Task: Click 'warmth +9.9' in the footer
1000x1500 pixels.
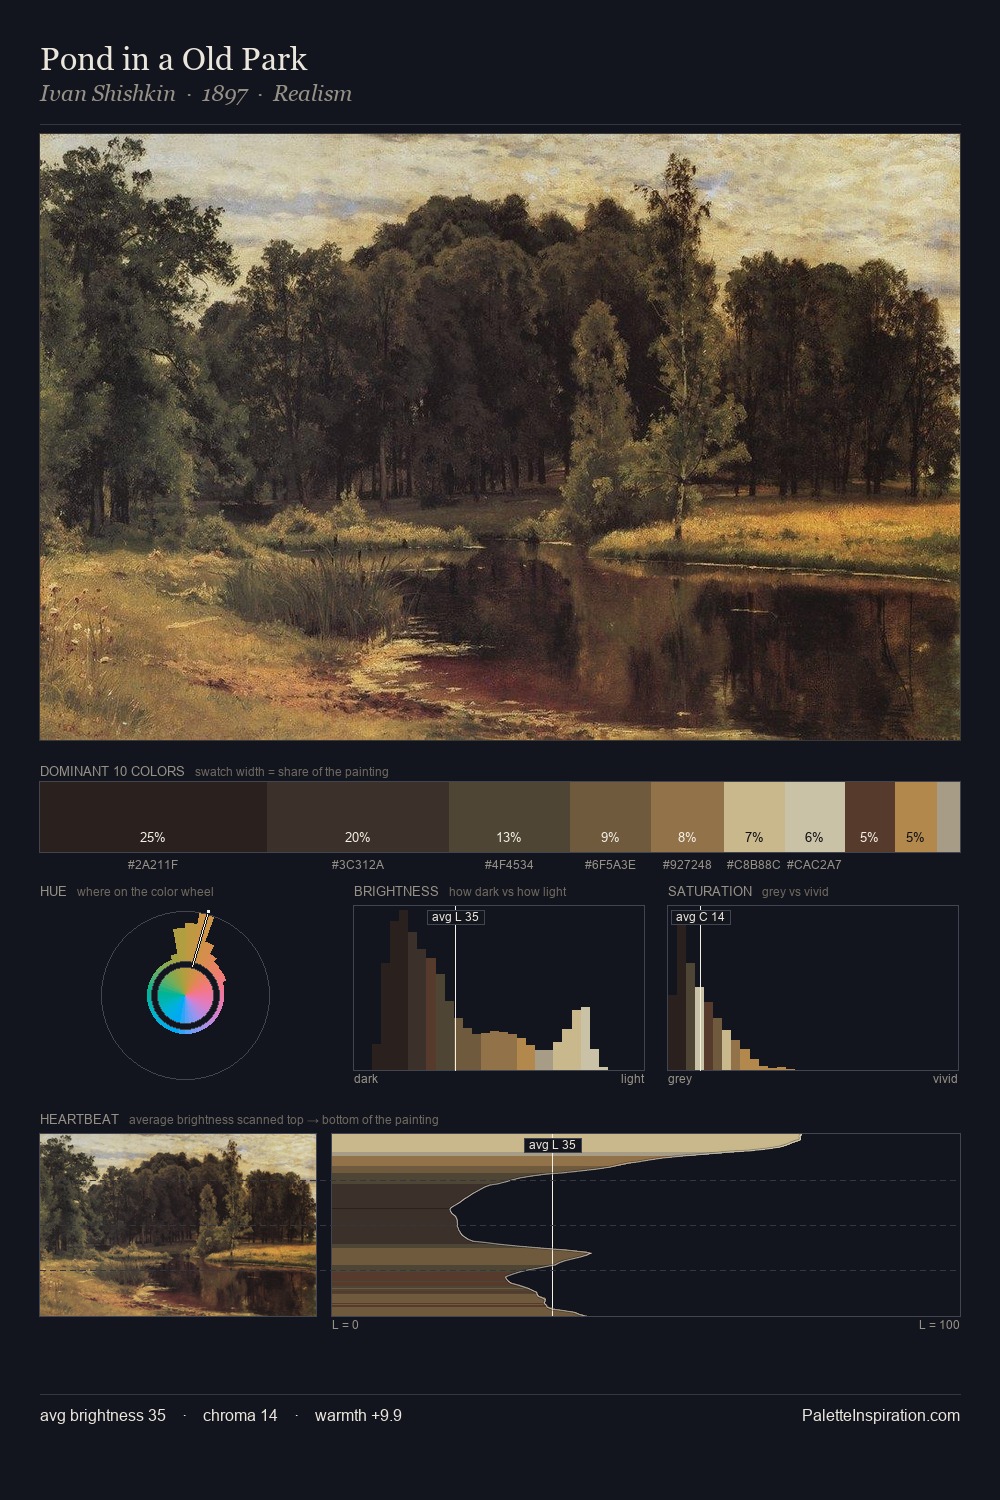Action: coord(358,1416)
